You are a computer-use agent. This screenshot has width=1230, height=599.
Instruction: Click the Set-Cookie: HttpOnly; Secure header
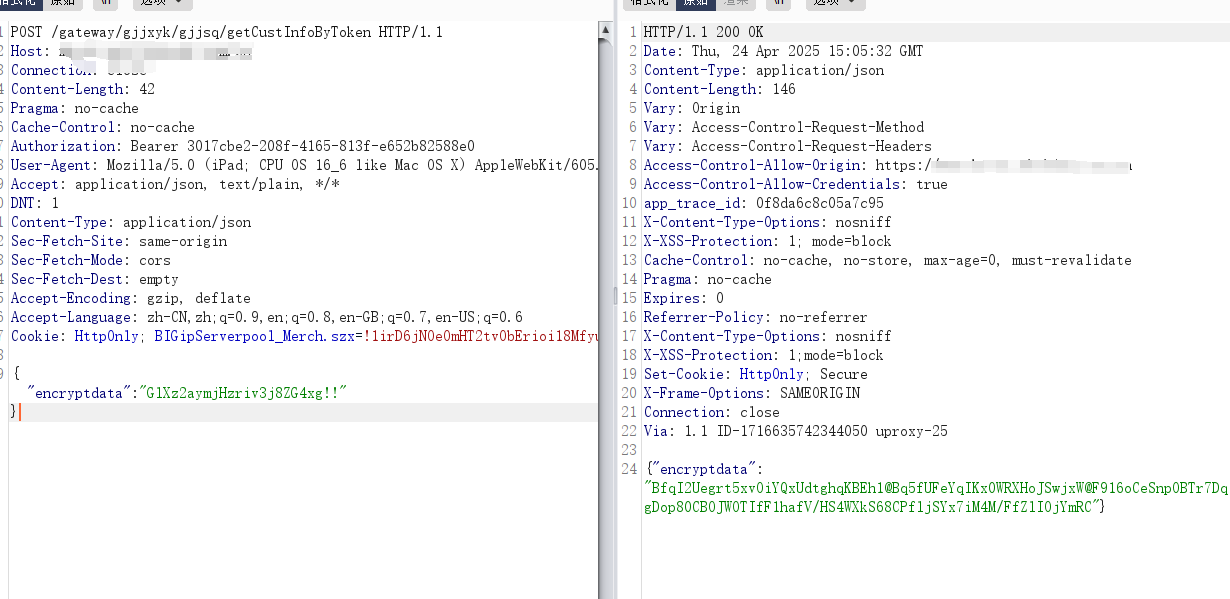756,374
